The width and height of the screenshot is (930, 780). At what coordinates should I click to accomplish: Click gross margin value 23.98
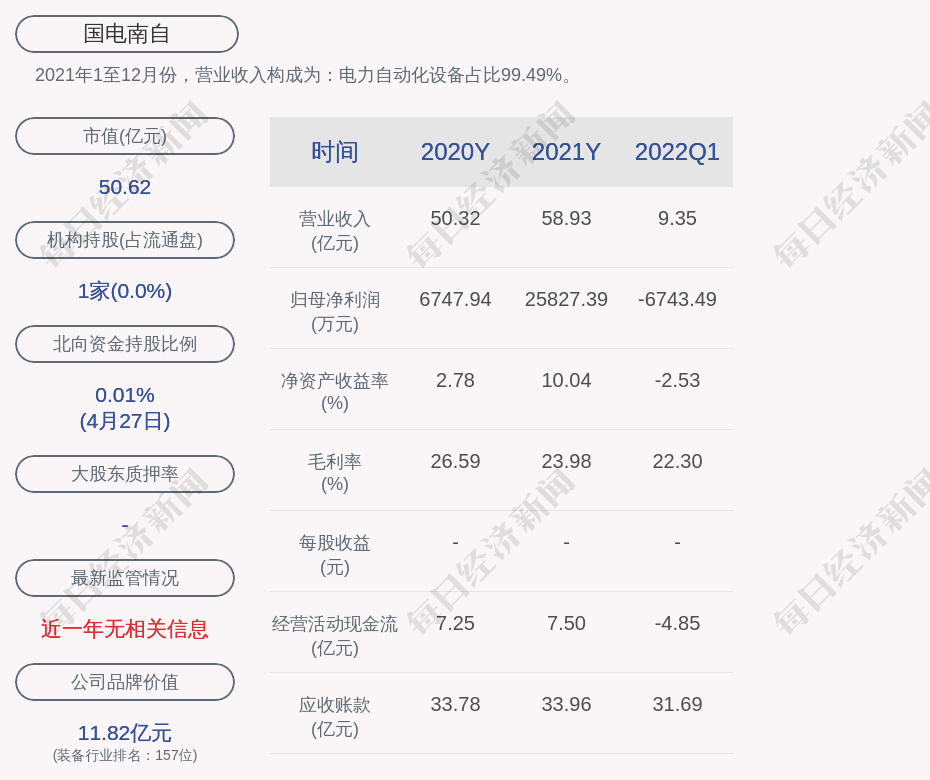pyautogui.click(x=566, y=461)
